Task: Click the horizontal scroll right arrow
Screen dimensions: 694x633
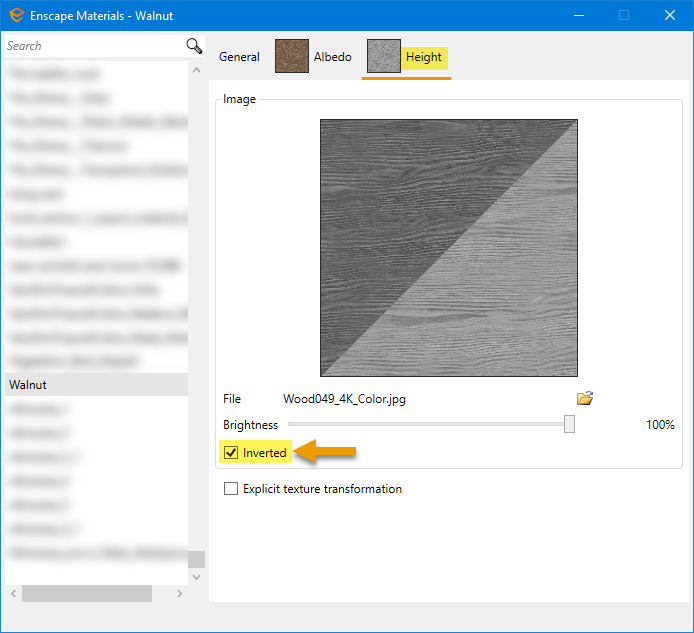Action: pos(179,593)
